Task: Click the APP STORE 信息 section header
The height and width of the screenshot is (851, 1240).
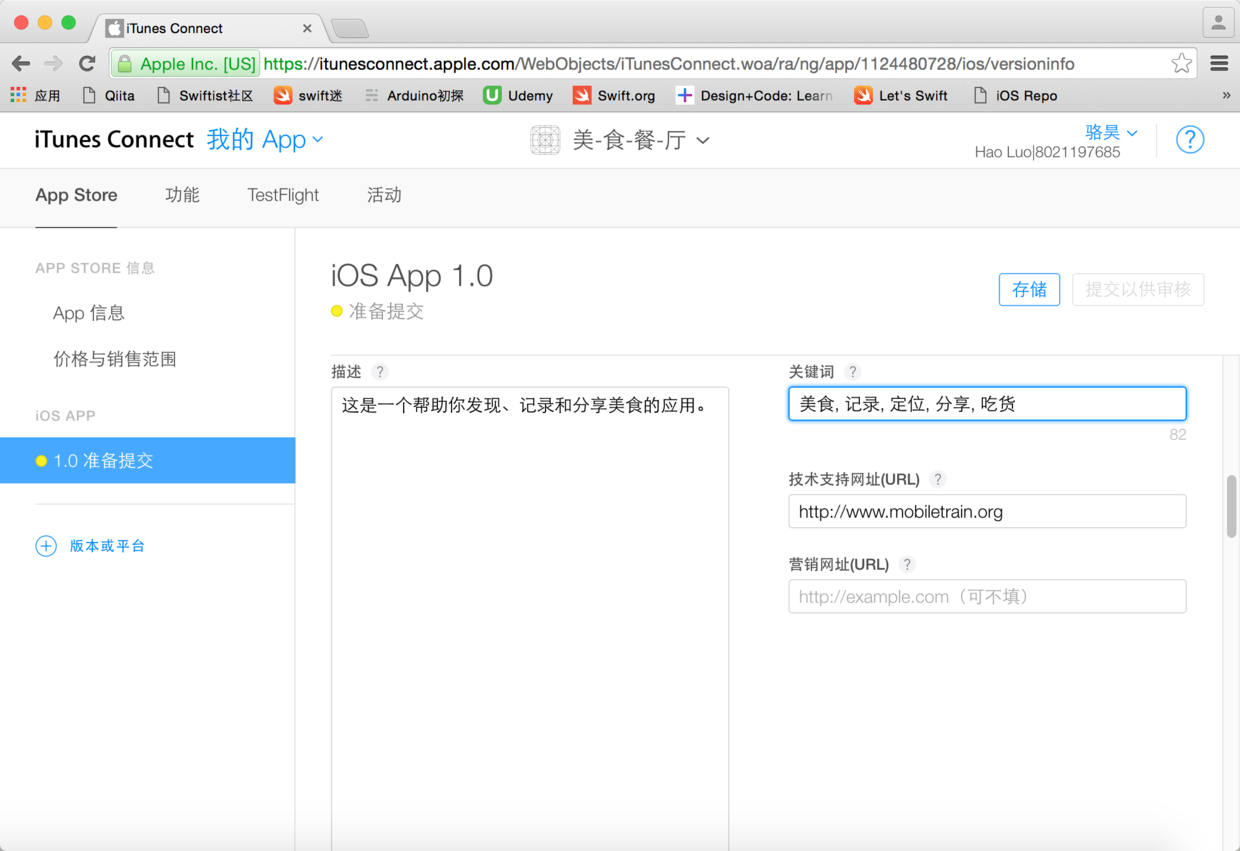Action: point(95,268)
